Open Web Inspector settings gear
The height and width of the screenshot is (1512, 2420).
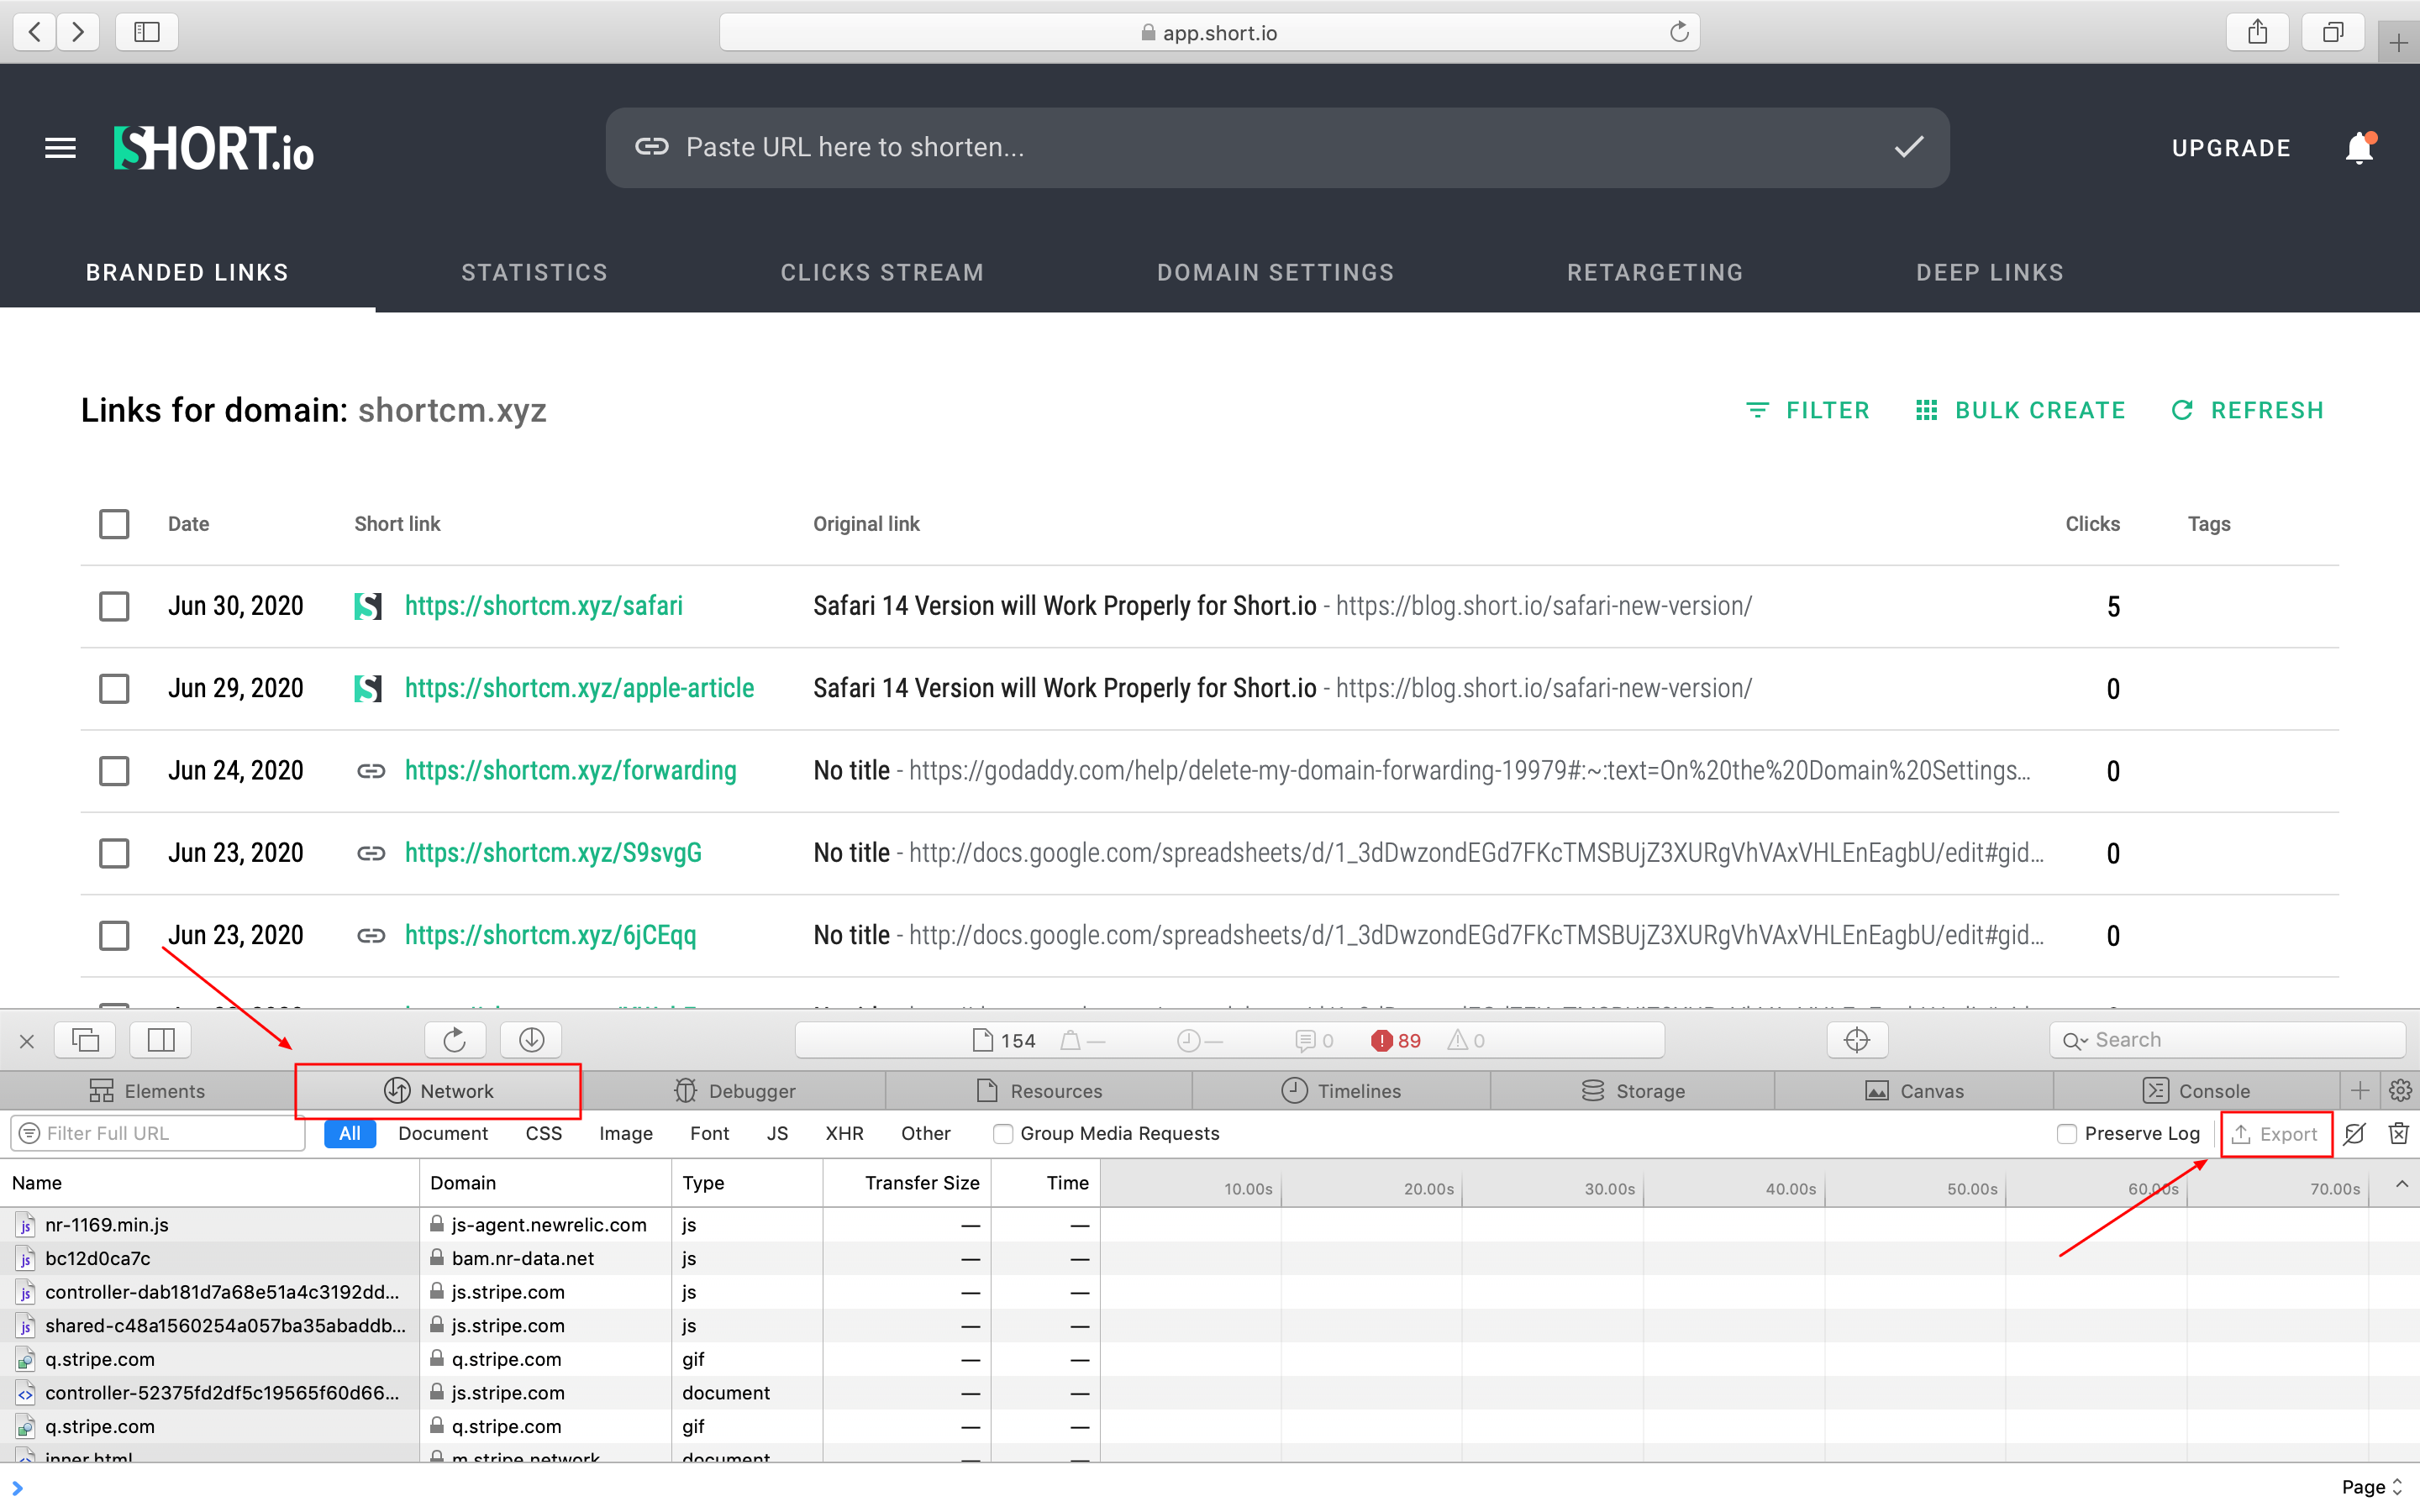click(x=2400, y=1091)
